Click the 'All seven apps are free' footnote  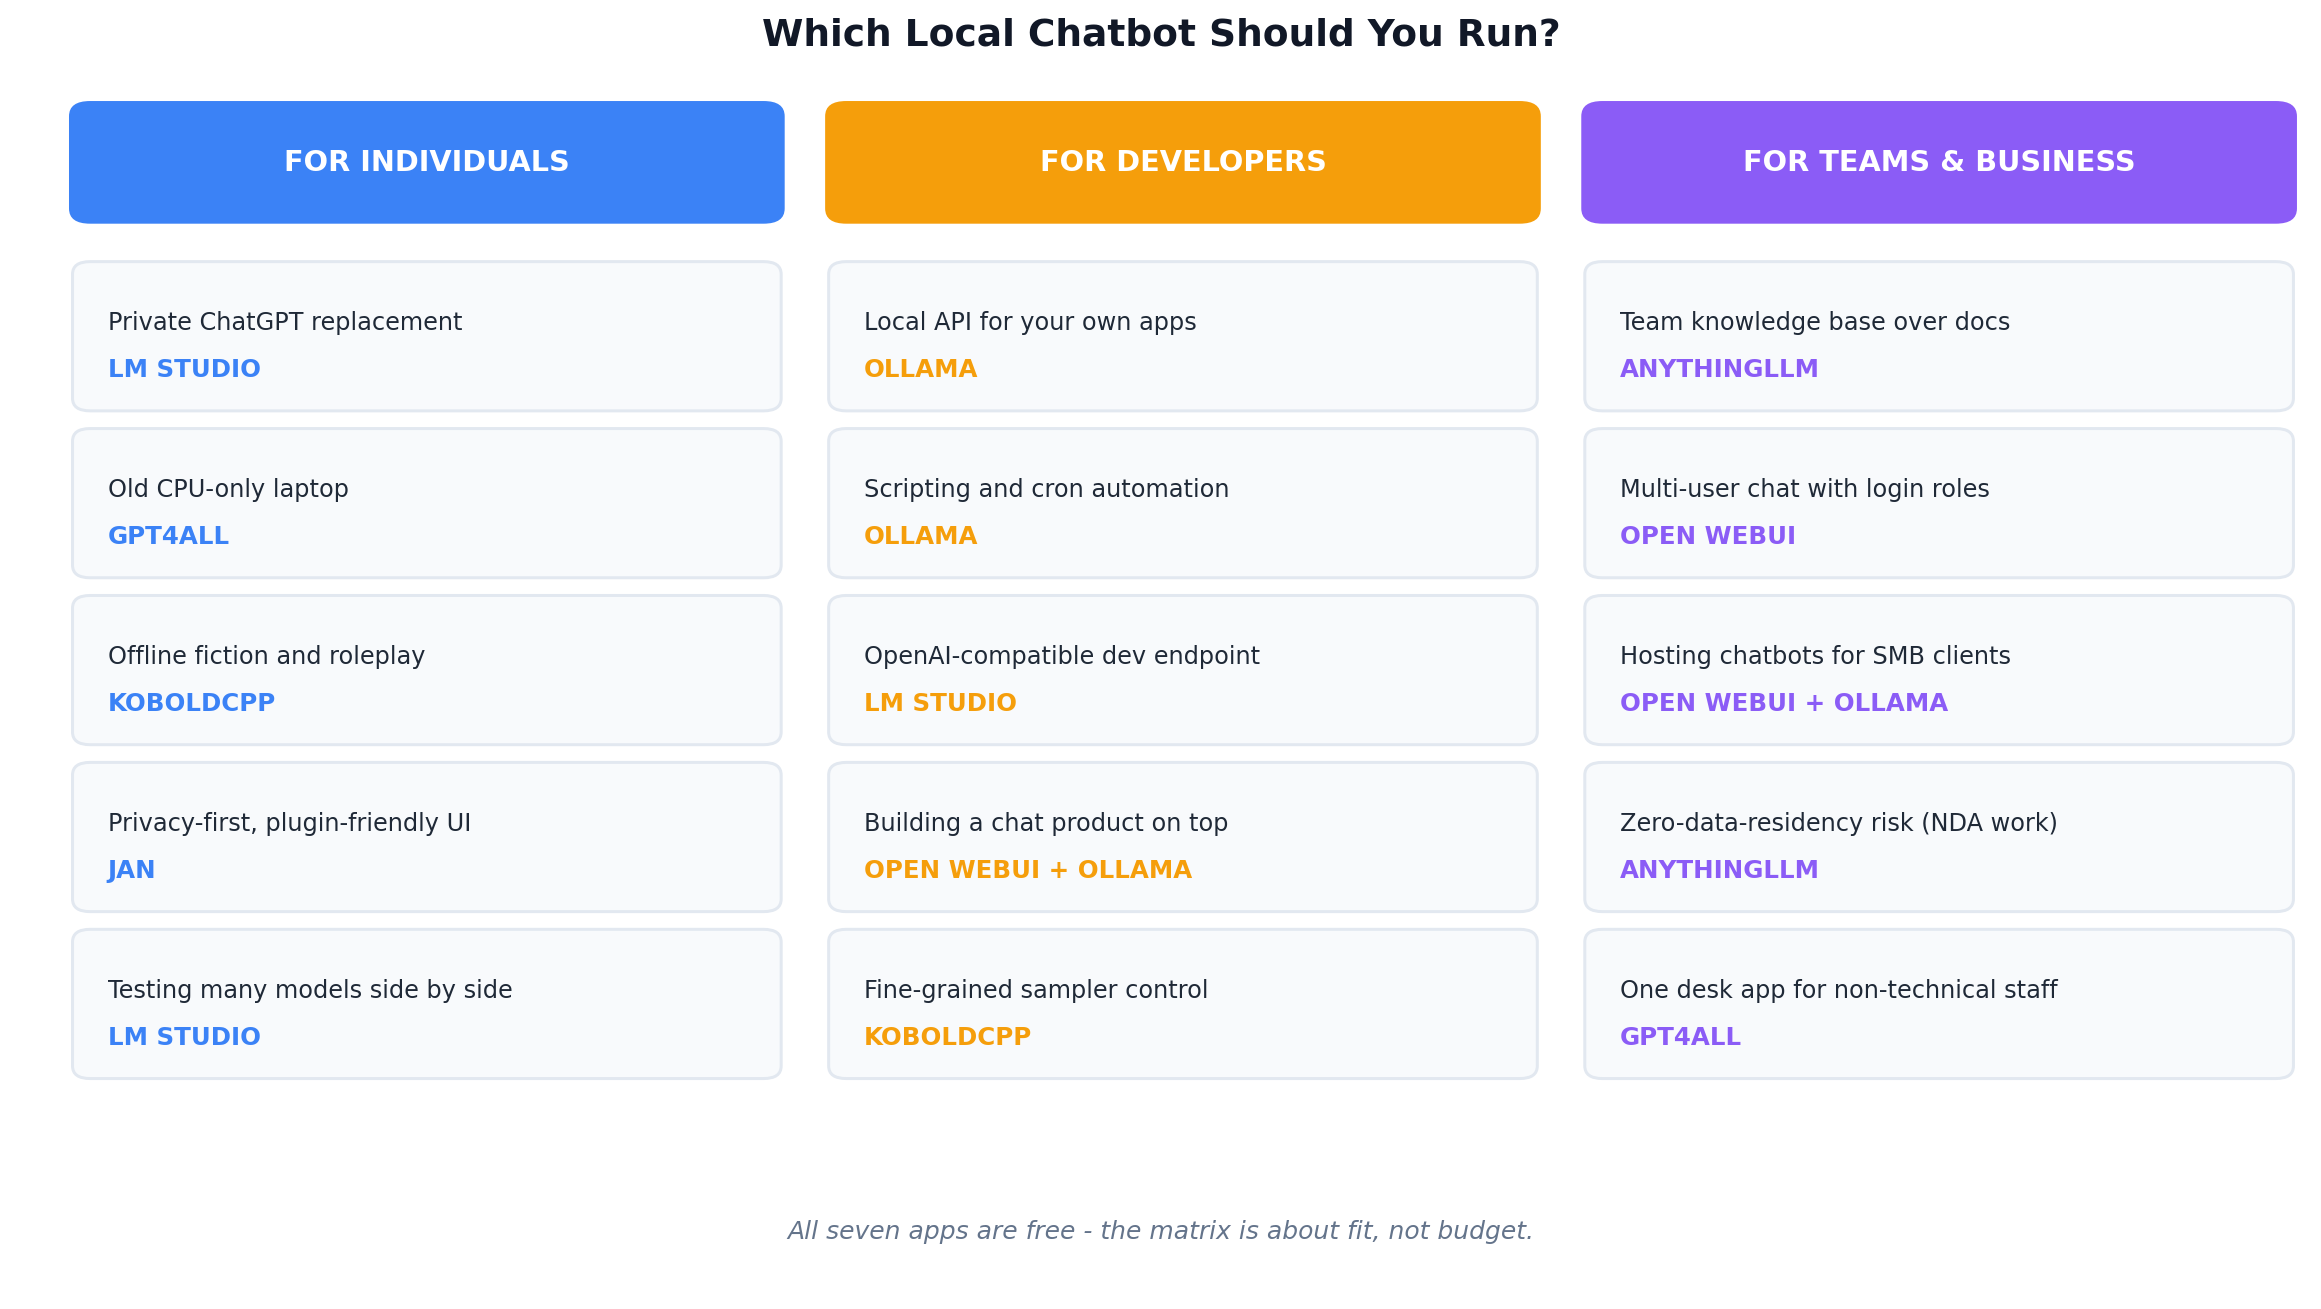[x=1160, y=1231]
